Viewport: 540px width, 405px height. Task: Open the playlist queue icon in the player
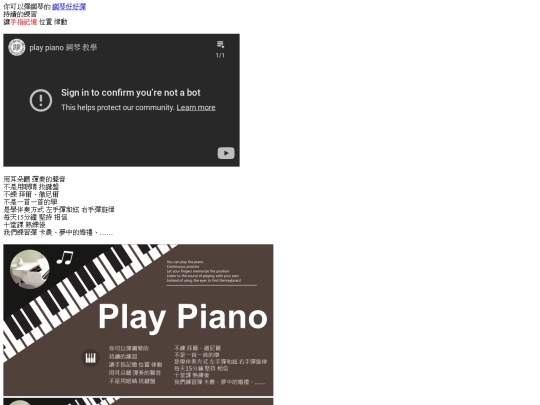220,44
